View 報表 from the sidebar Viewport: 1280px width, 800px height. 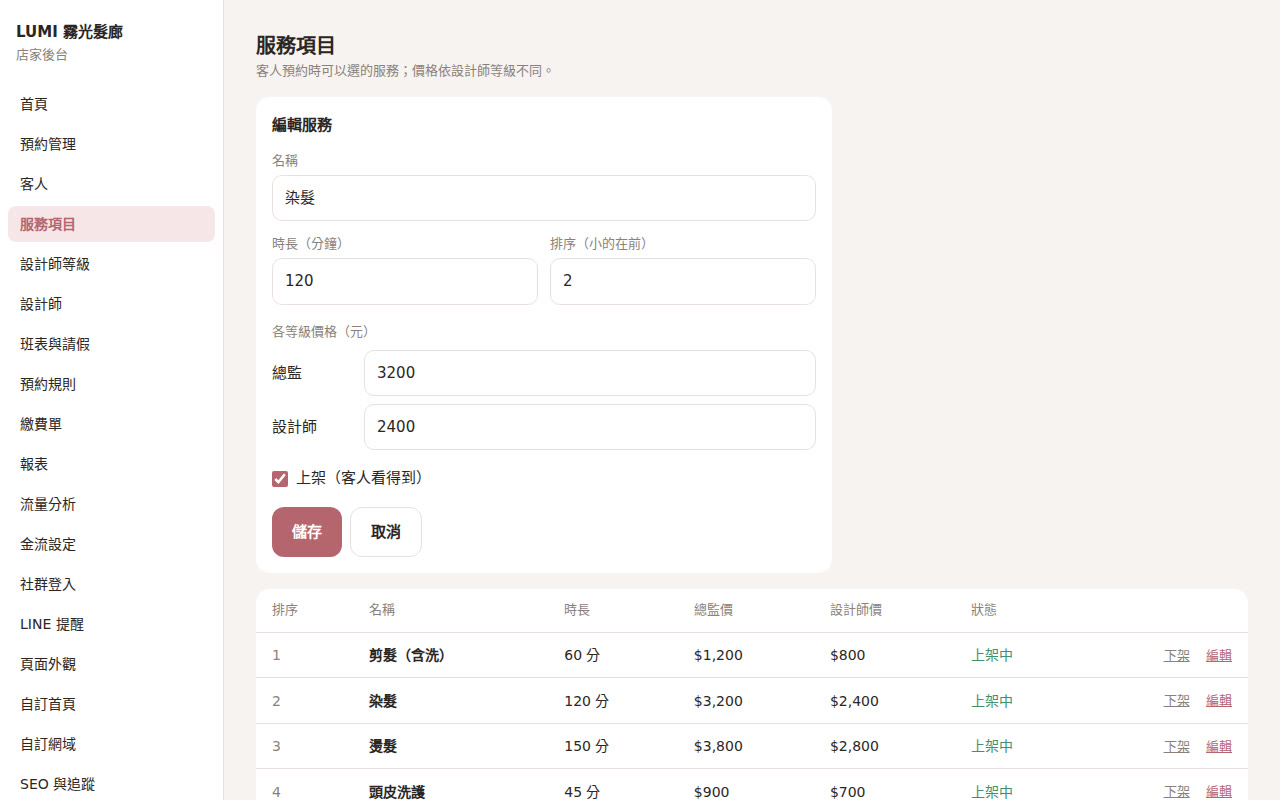[111, 464]
